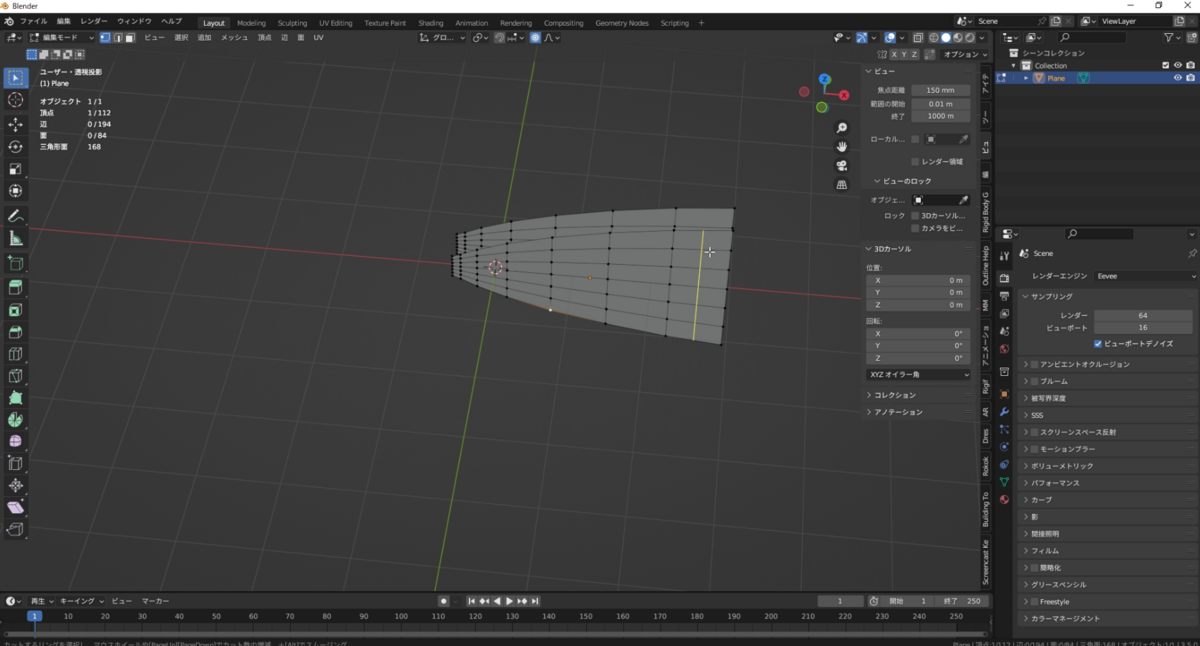Click the hand pan view icon
1200x646 pixels.
pyautogui.click(x=842, y=147)
